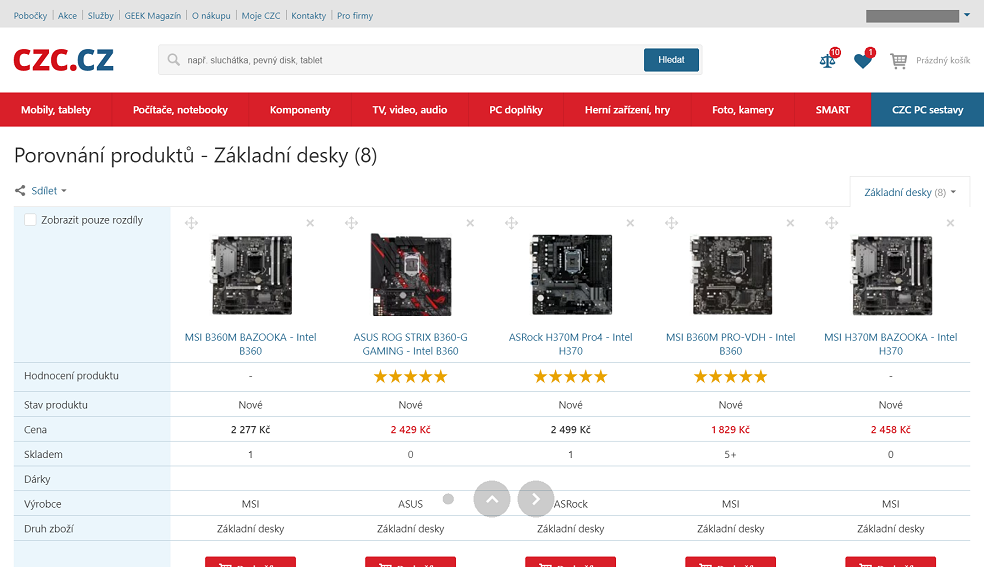
Task: Open the GEEK Magazín link
Action: [x=152, y=16]
